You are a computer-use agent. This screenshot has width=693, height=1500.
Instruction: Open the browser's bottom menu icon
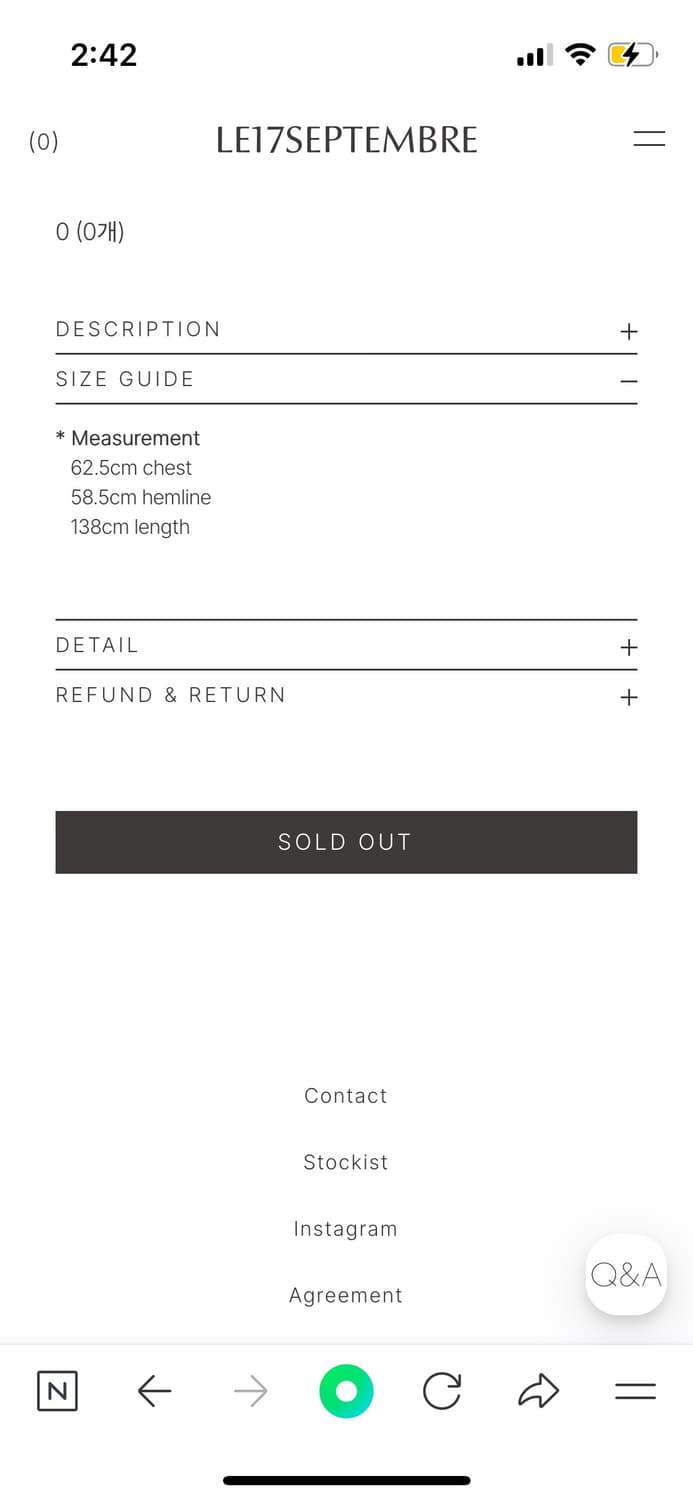click(x=635, y=1391)
